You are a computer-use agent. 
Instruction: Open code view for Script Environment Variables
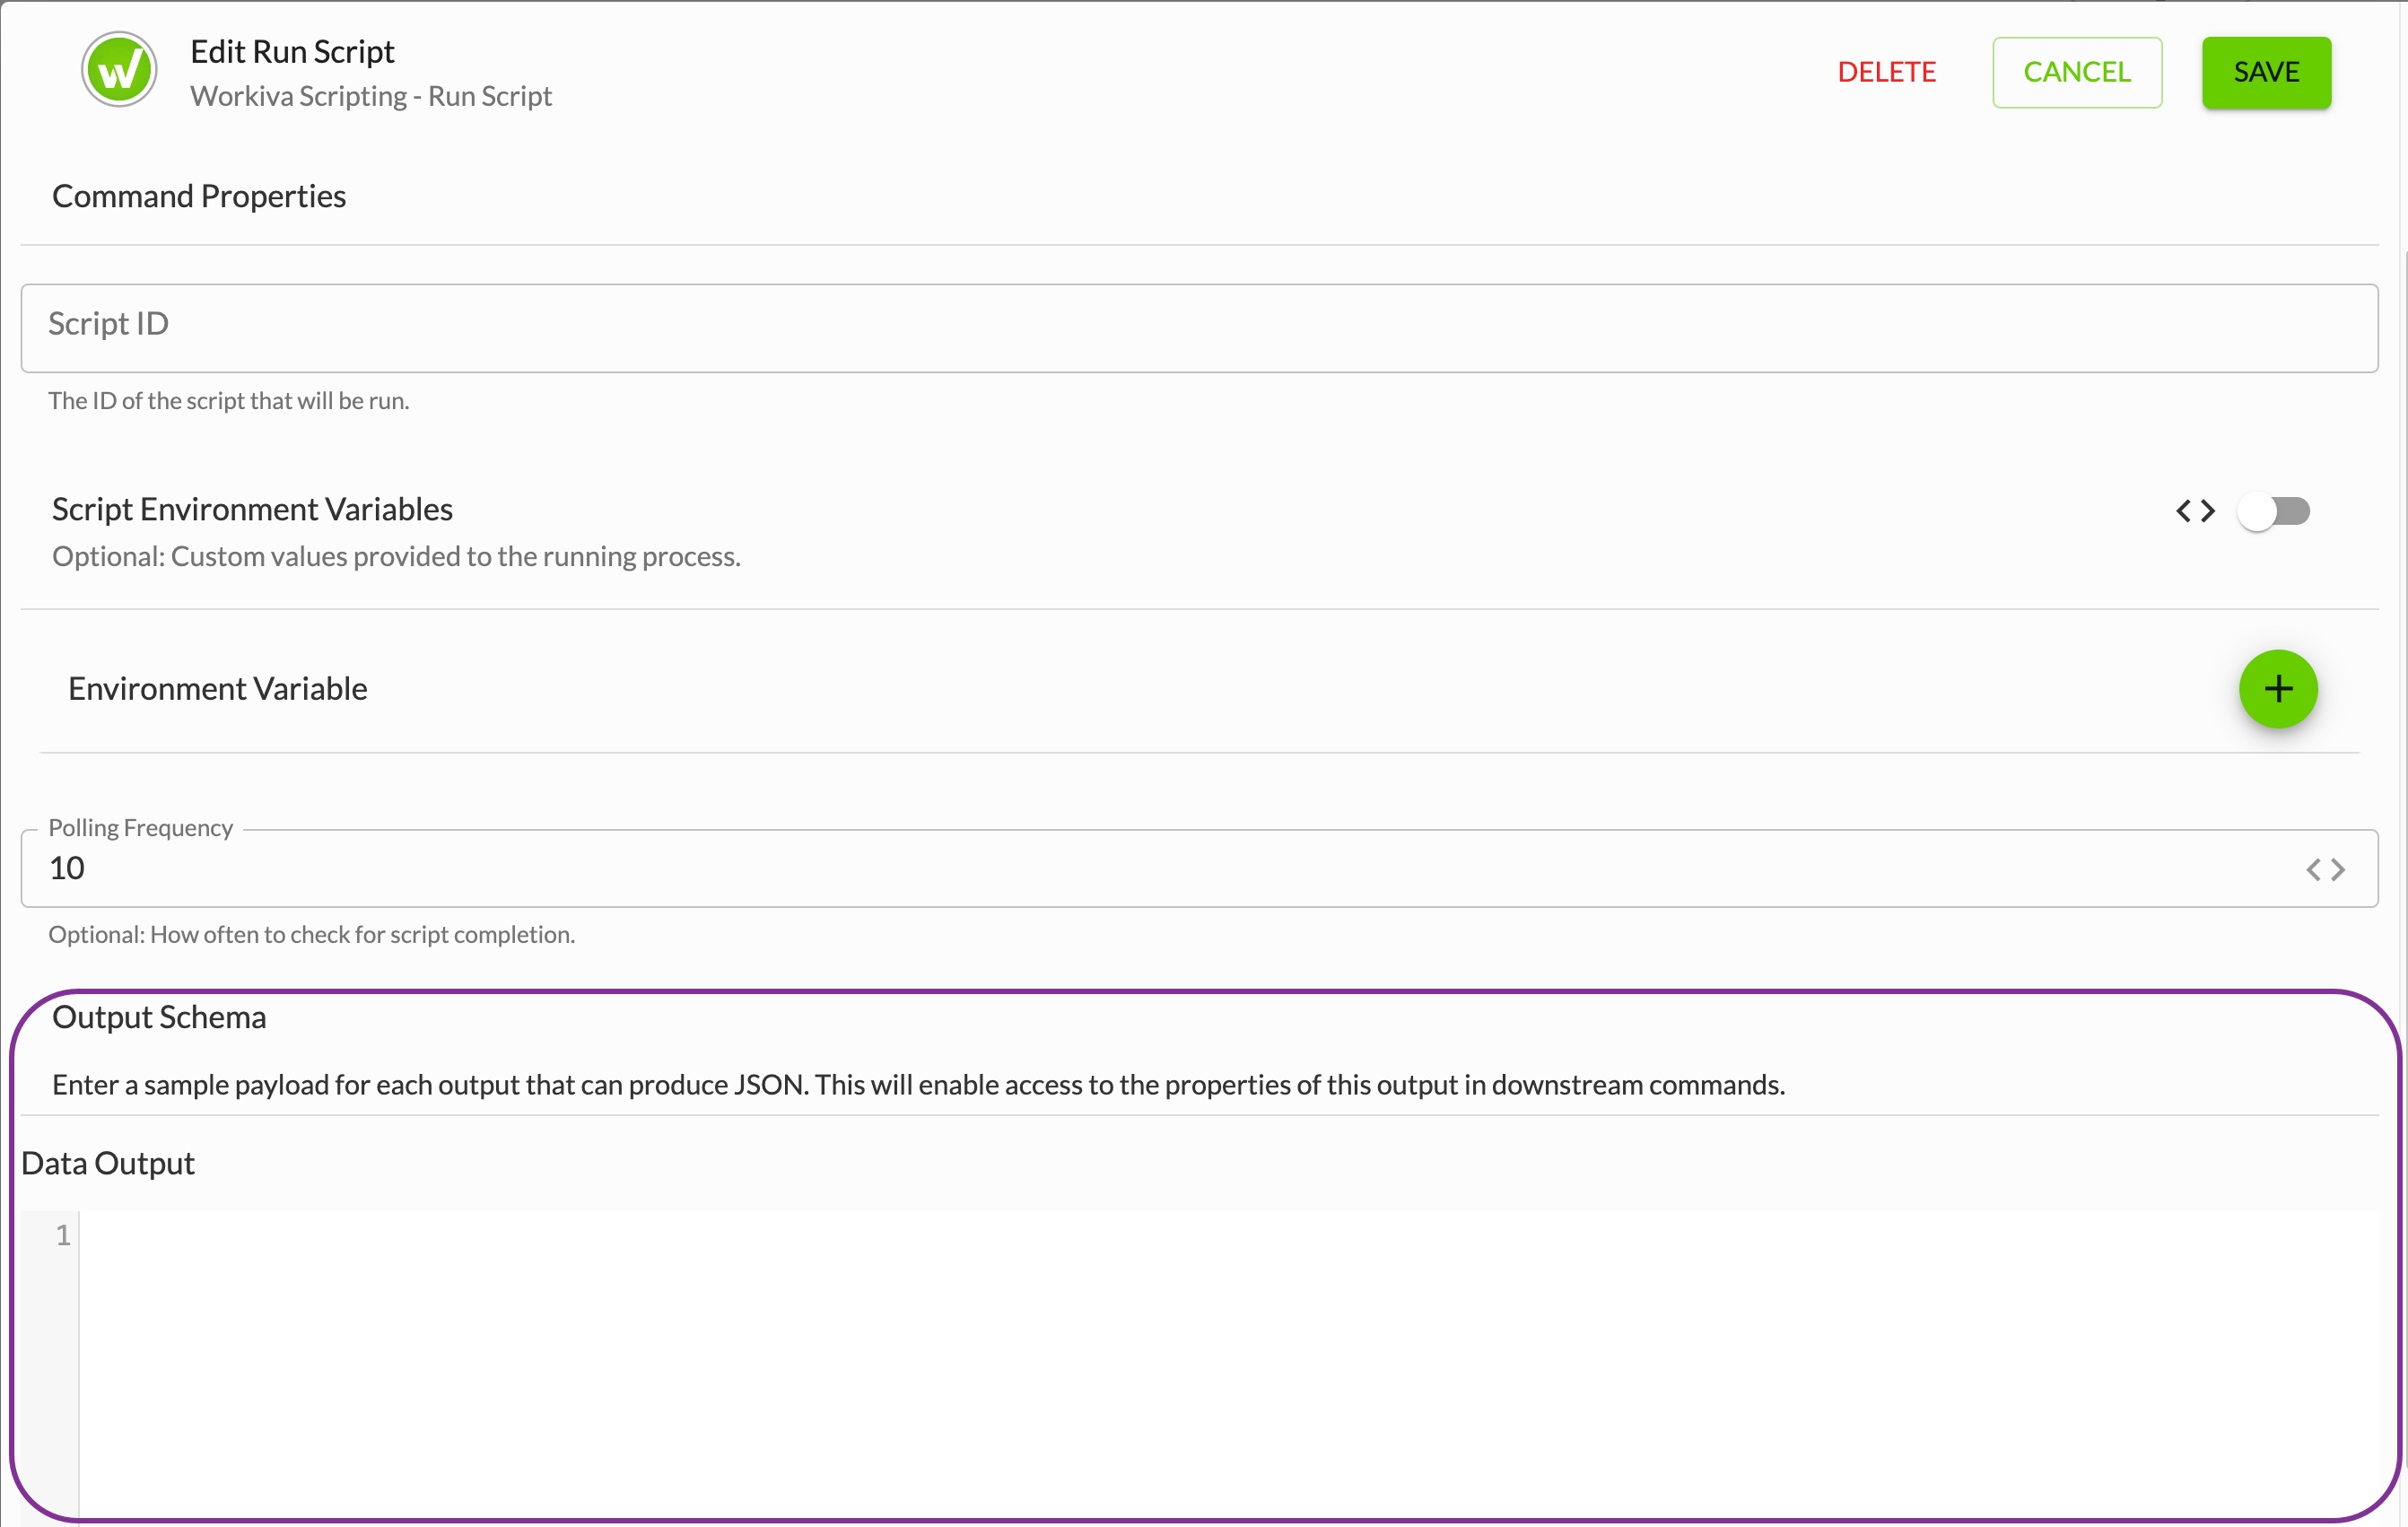(2195, 511)
